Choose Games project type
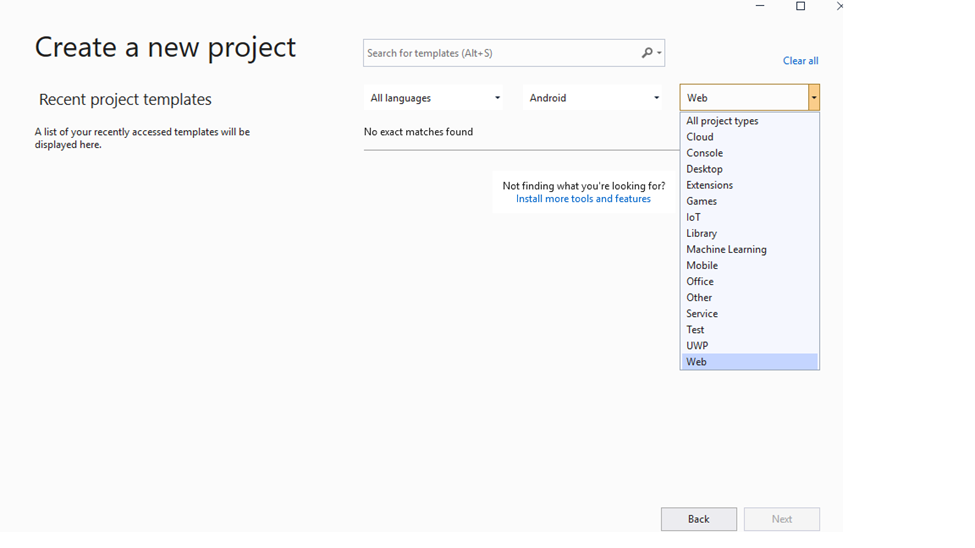This screenshot has height=548, width=975. pos(749,201)
